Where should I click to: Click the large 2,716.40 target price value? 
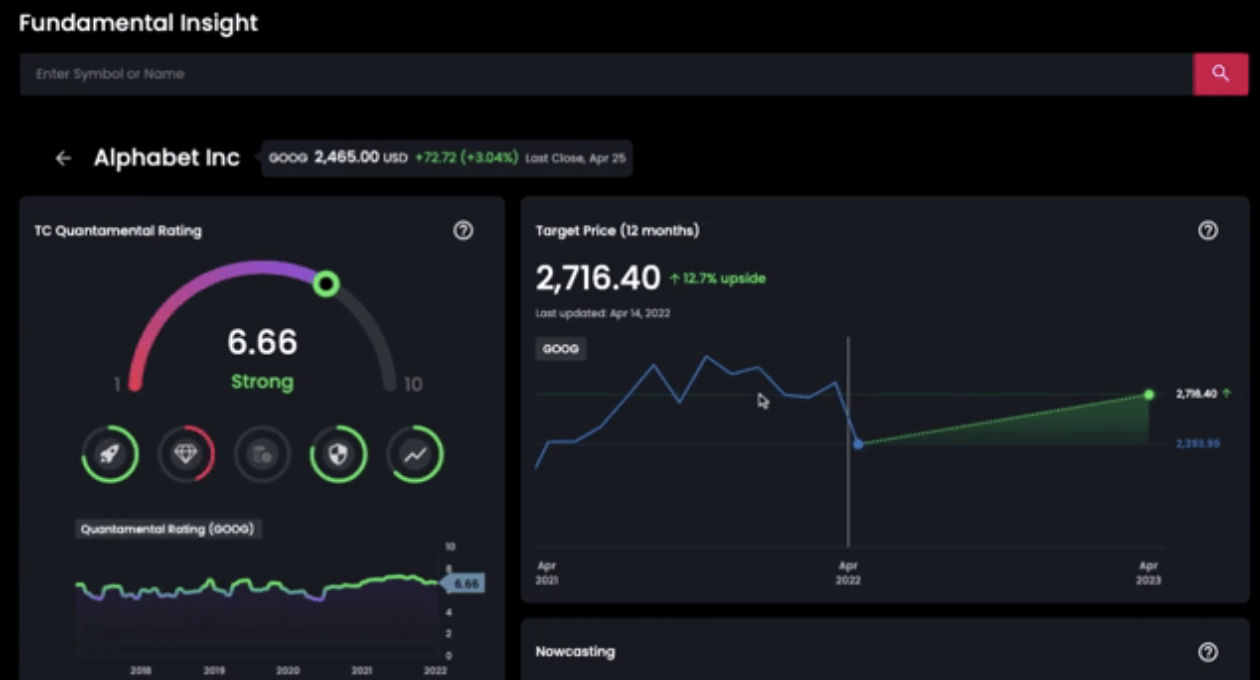[598, 277]
